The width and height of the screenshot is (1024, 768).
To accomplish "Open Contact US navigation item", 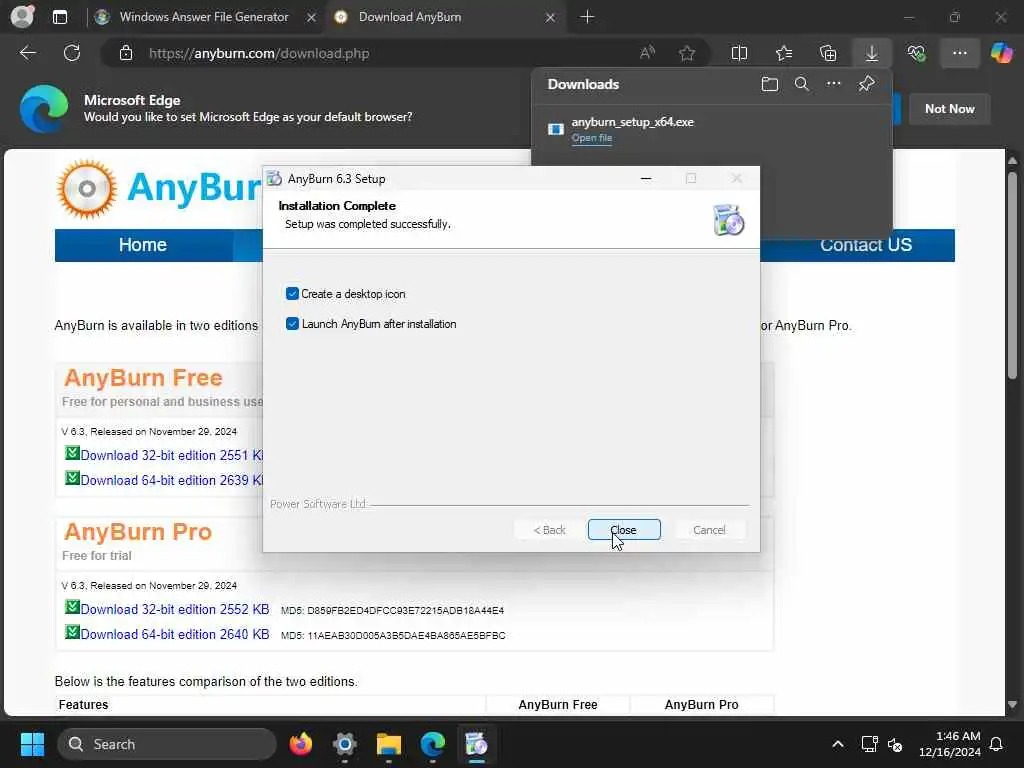I will tap(865, 245).
